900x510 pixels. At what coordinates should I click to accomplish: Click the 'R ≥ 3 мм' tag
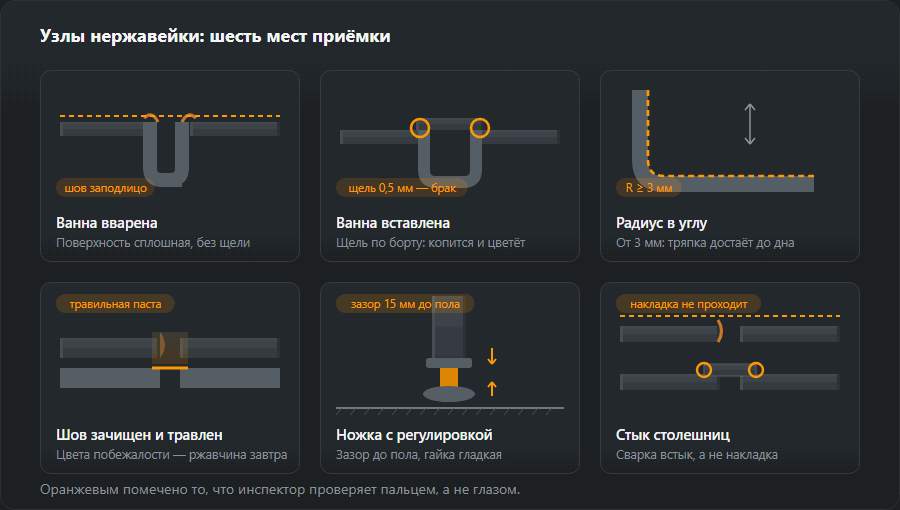[x=649, y=188]
